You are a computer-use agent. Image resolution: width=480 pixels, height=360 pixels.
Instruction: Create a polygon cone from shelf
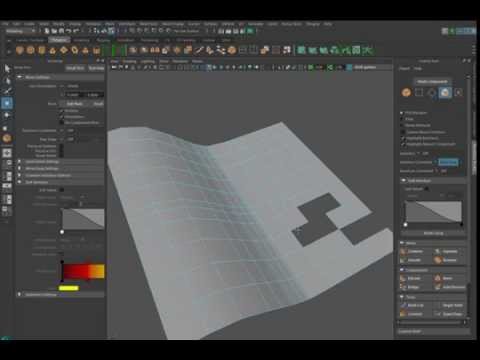[53, 50]
